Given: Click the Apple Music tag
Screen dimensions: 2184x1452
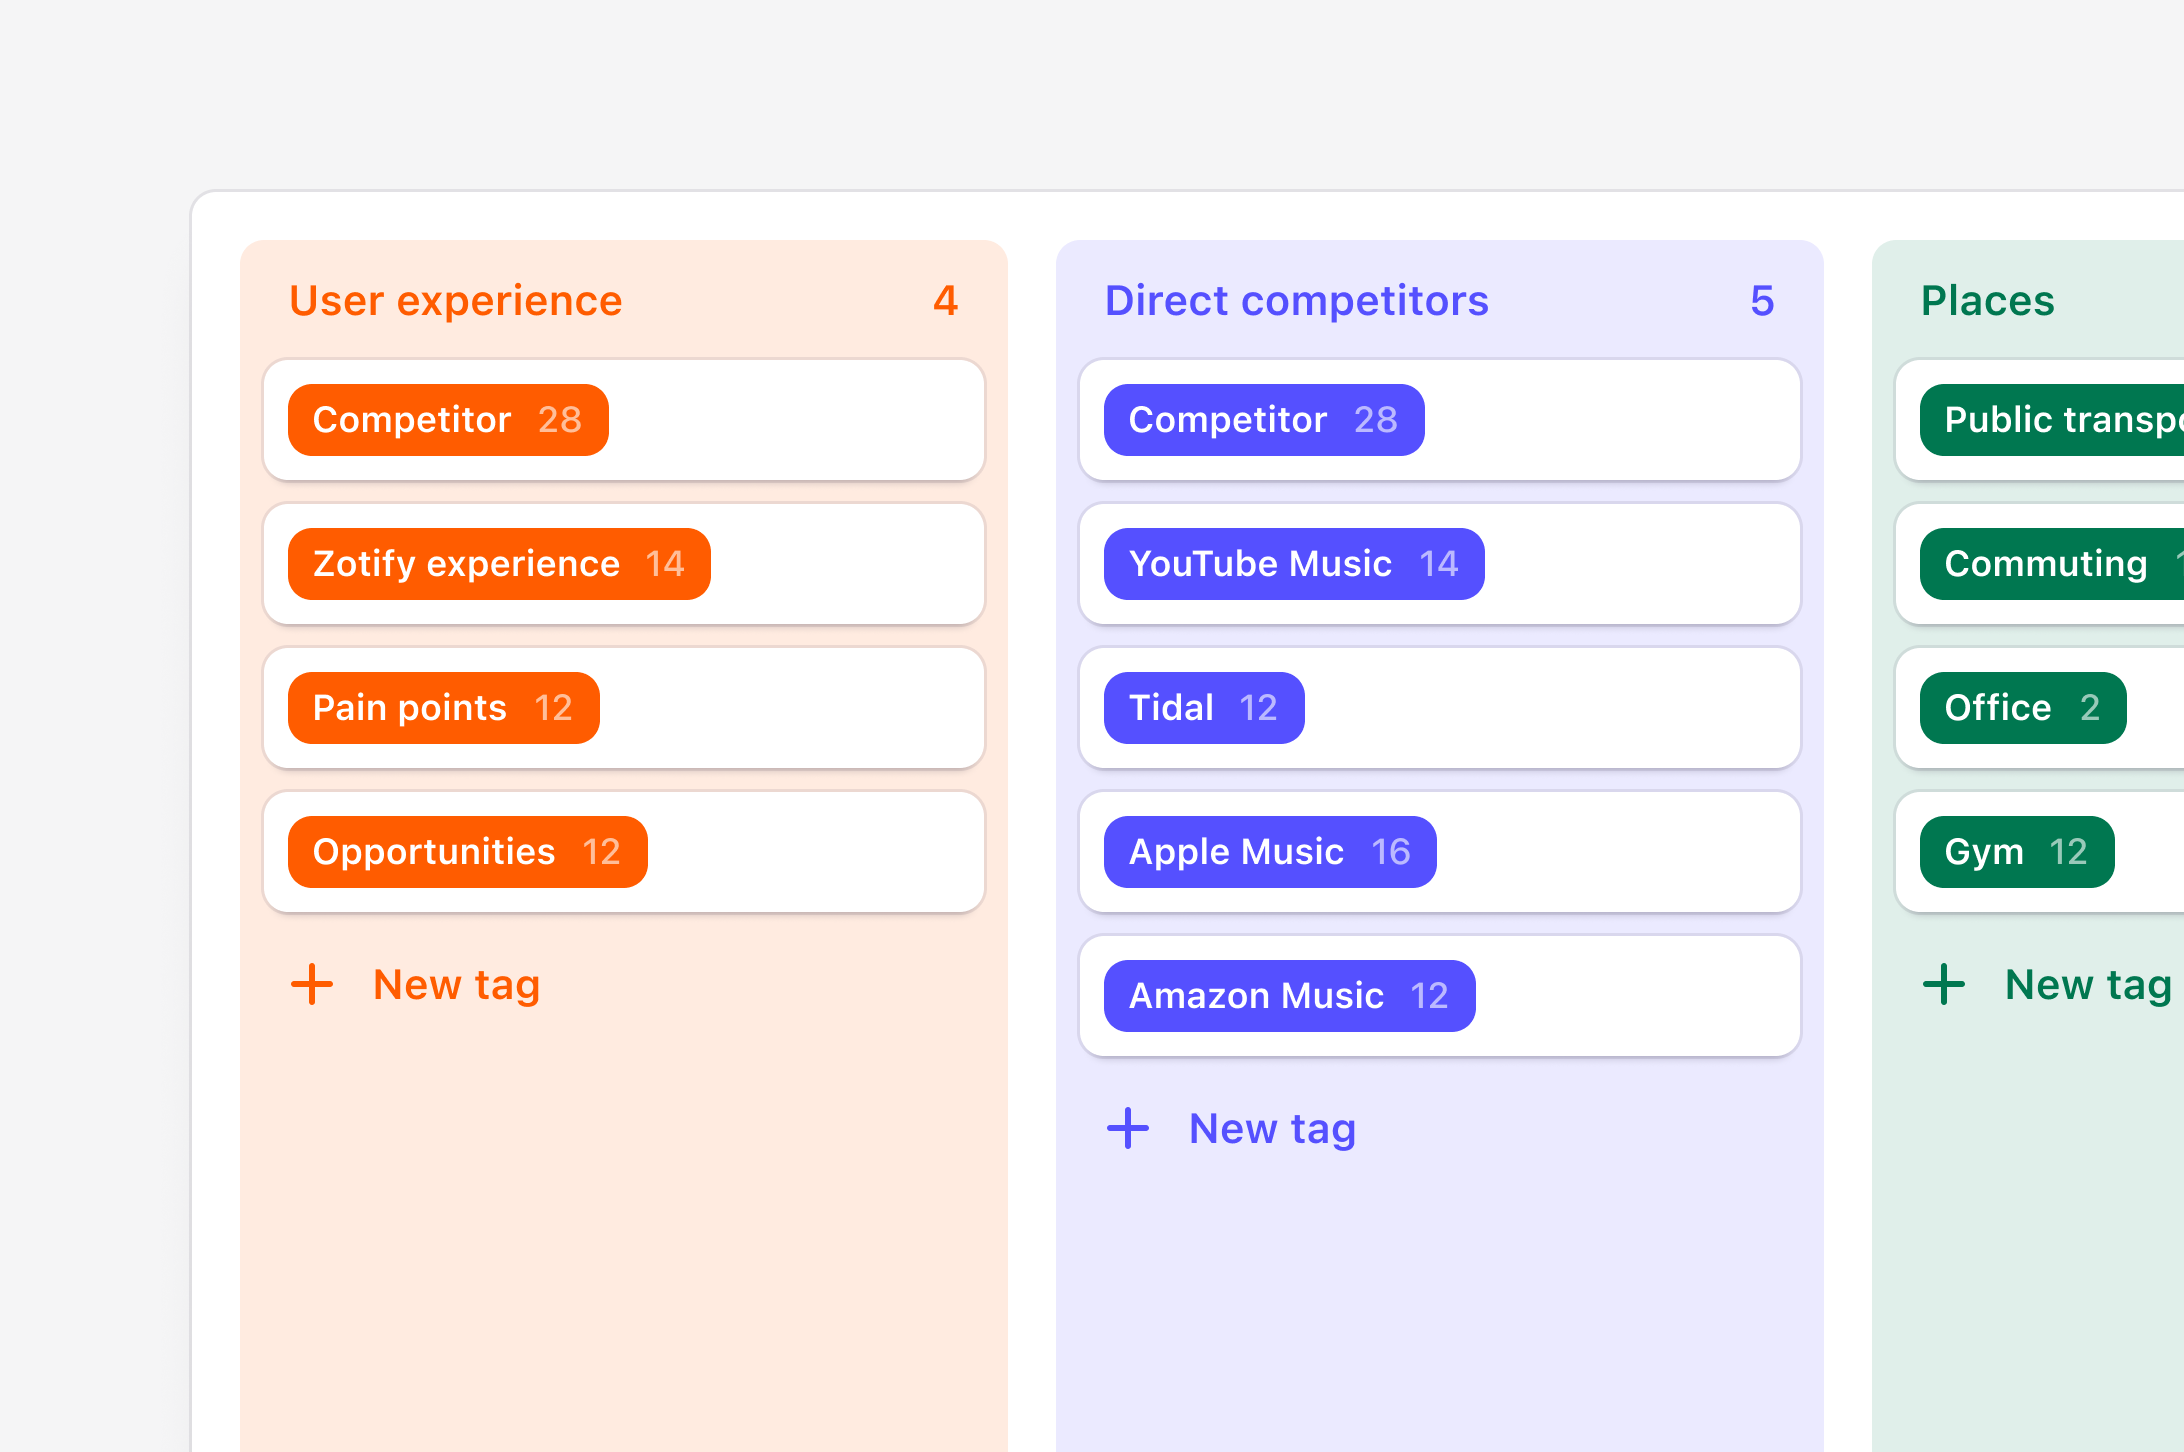Looking at the screenshot, I should click(1270, 852).
